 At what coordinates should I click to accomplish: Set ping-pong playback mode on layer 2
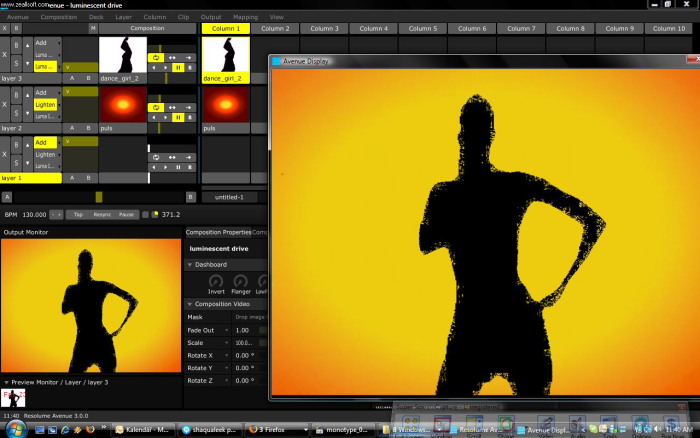pos(172,108)
